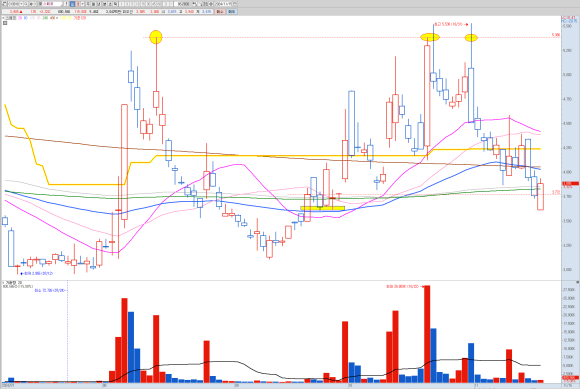Click the red buy button in the quote bar
Viewport: 580px width, 389px height.
point(220,11)
